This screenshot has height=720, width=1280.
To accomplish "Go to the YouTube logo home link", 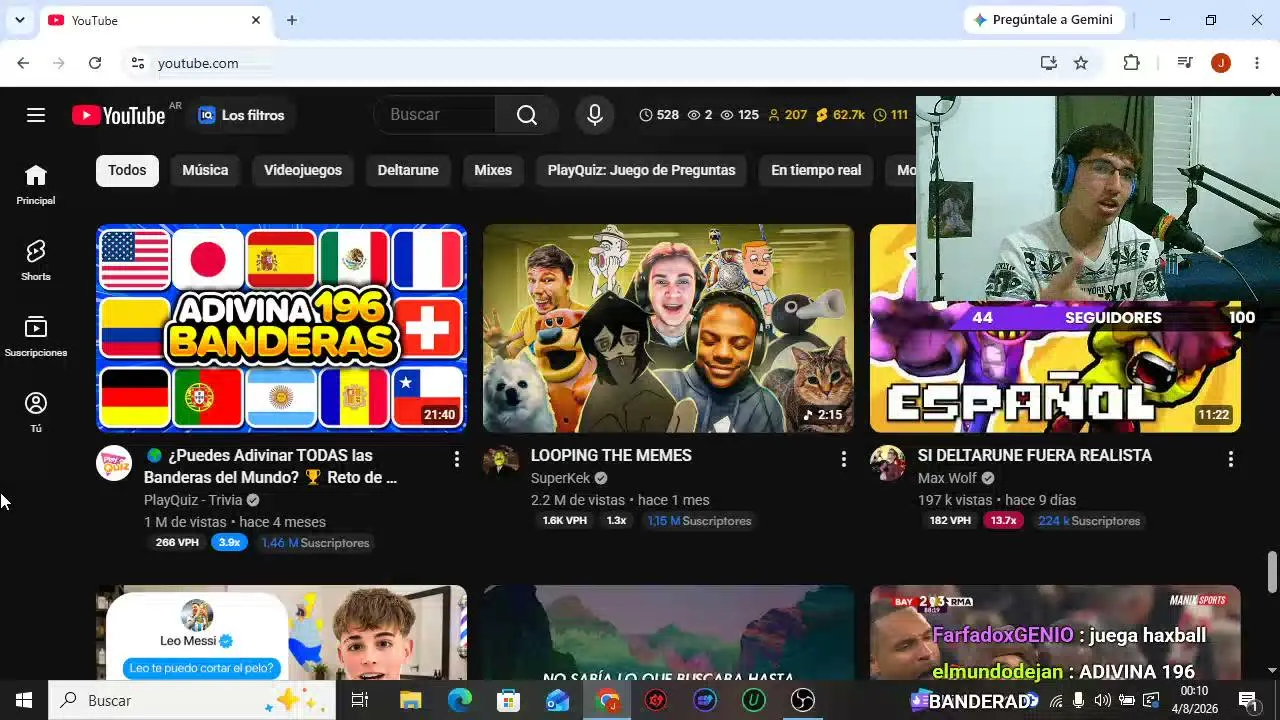I will 119,116.
